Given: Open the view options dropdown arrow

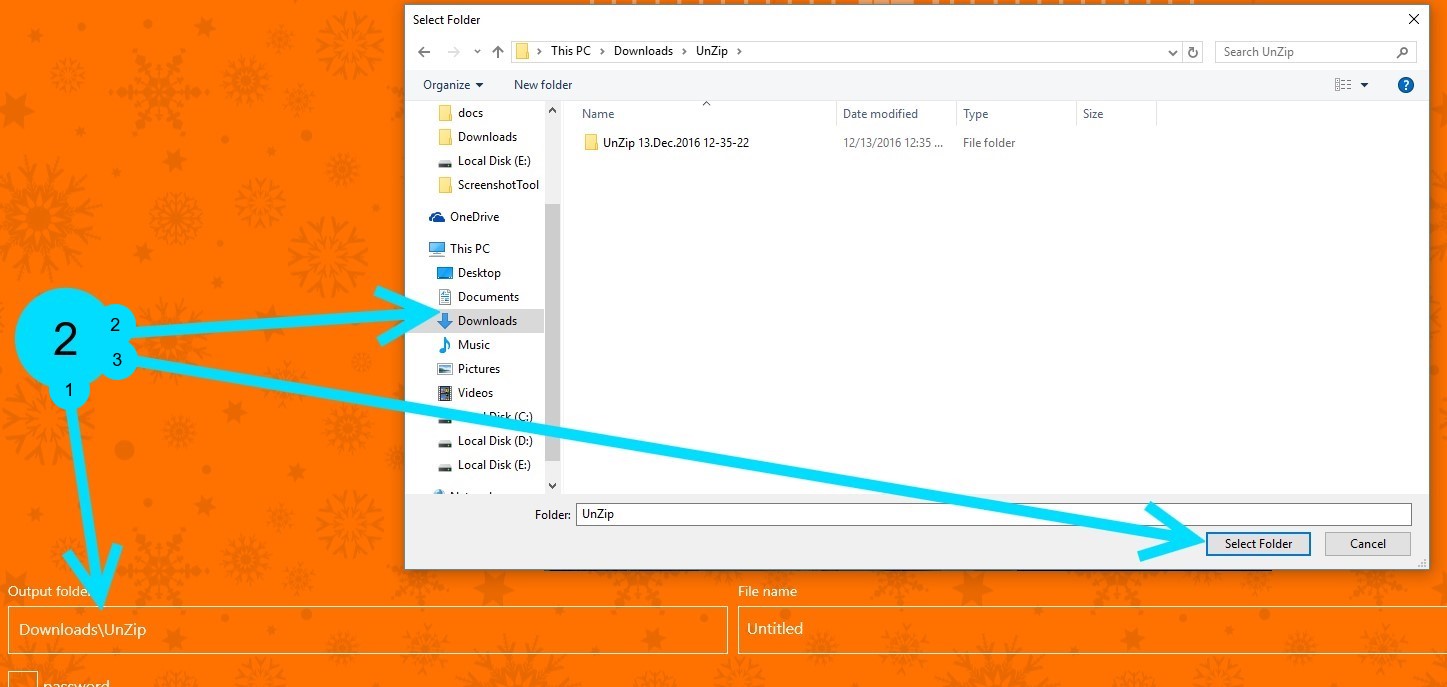Looking at the screenshot, I should pos(1365,85).
